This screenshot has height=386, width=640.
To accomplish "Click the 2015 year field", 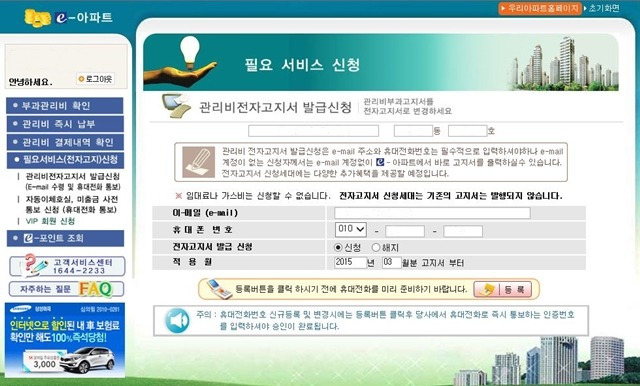I will tap(350, 262).
